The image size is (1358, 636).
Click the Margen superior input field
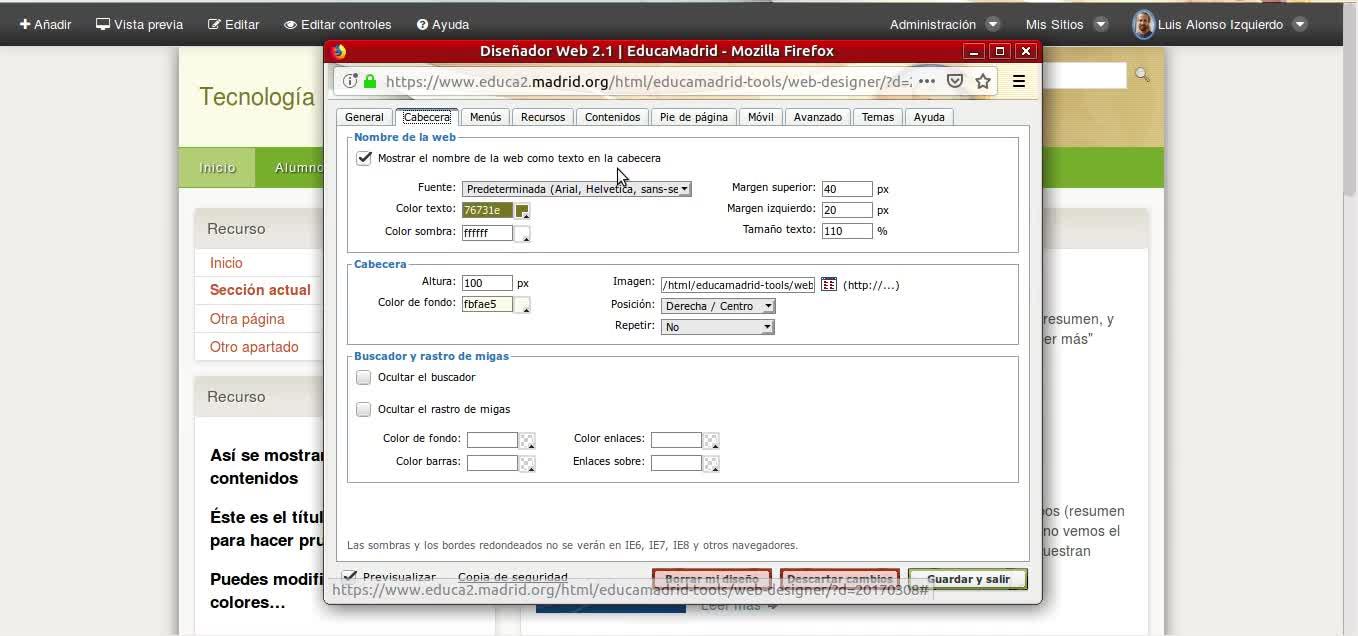(x=847, y=189)
